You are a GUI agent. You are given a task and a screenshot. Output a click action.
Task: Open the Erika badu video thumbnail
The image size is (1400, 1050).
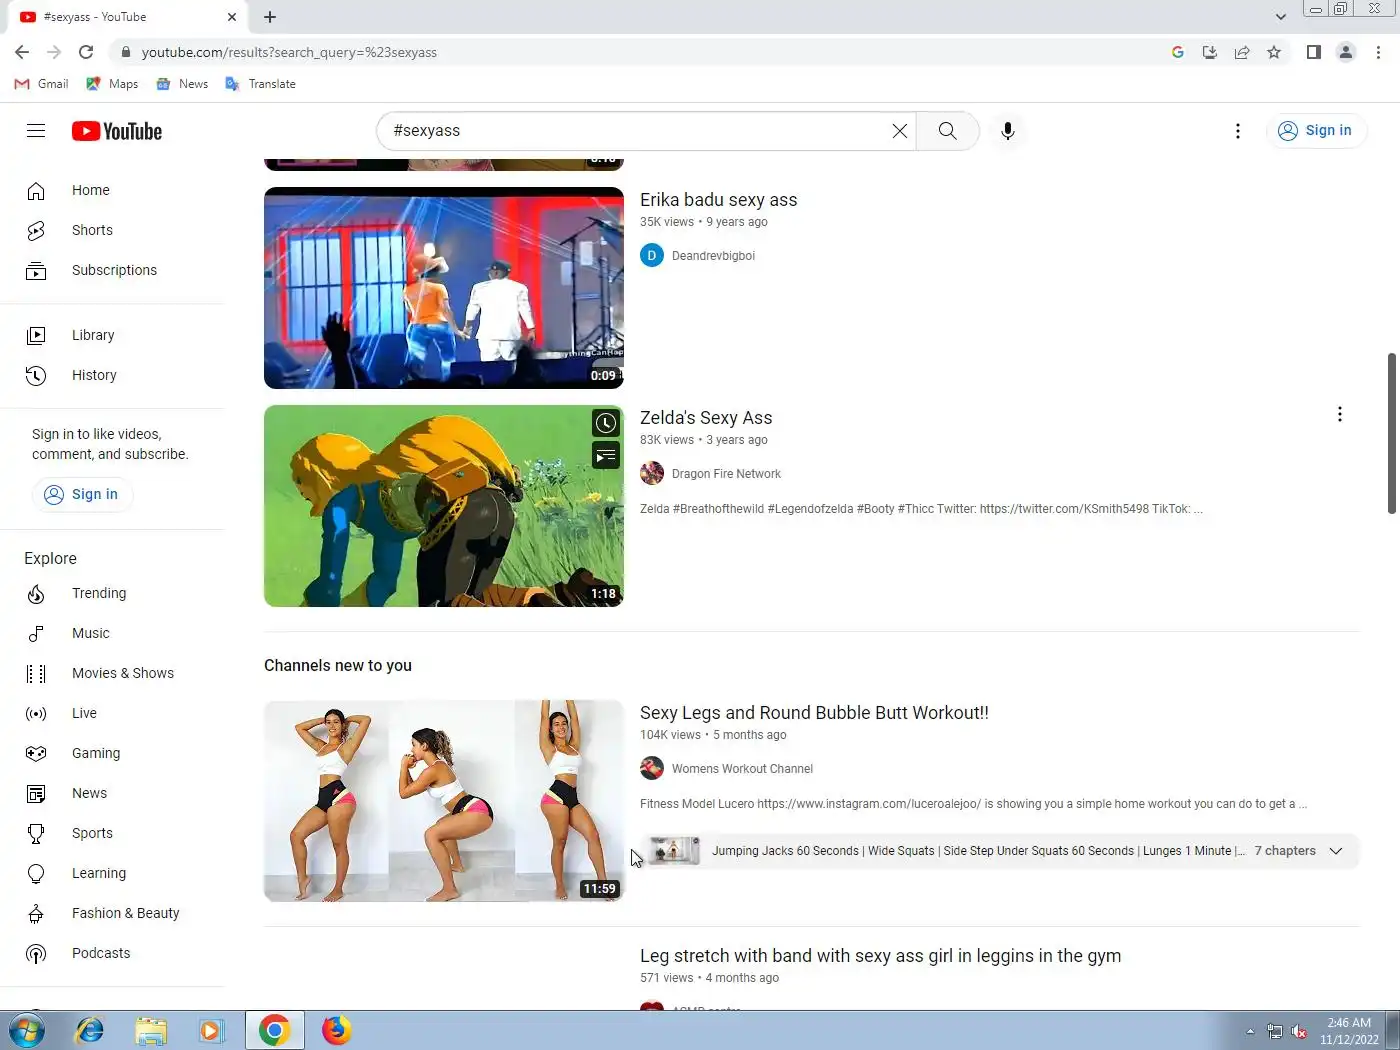444,288
